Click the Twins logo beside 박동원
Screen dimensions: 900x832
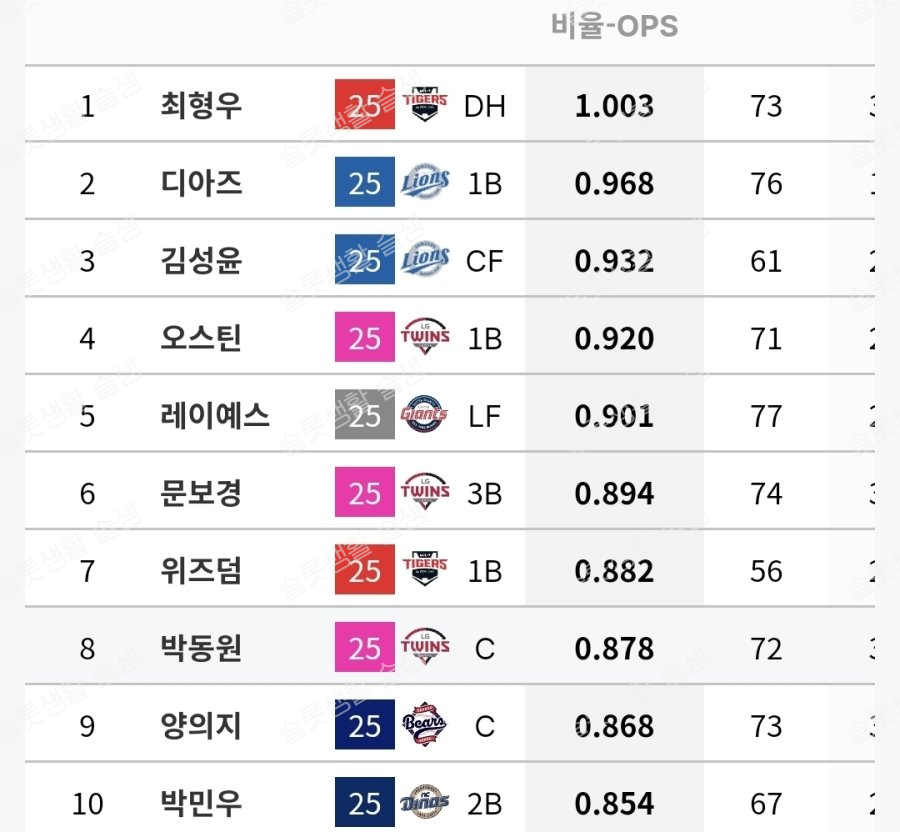point(425,646)
